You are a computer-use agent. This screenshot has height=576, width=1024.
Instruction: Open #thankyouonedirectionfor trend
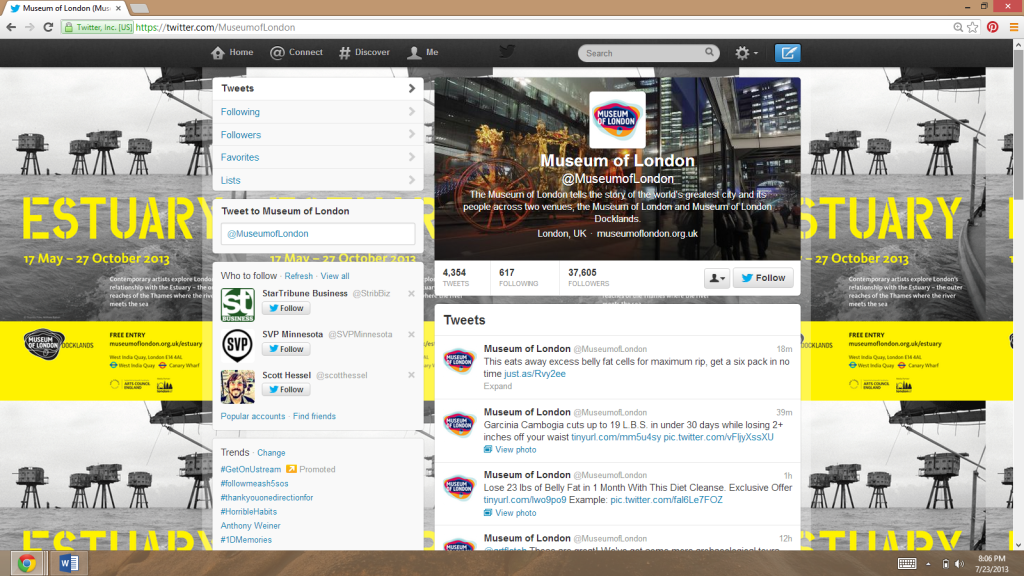click(x=266, y=498)
